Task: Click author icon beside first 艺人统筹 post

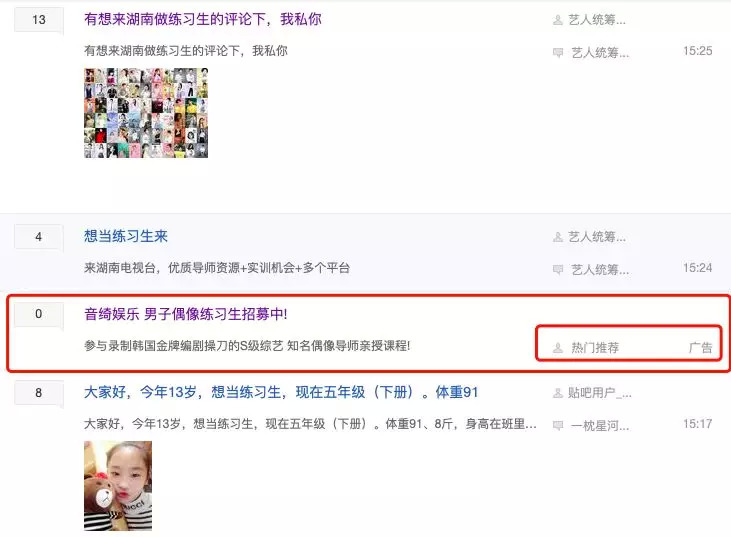Action: [x=558, y=20]
